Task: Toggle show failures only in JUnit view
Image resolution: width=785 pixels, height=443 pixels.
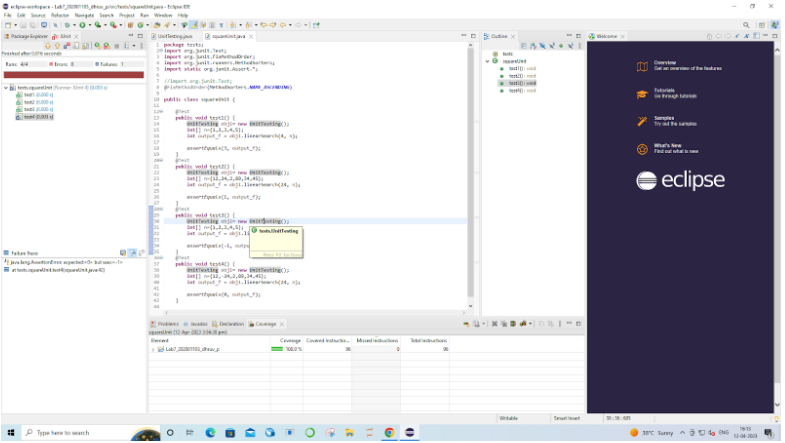Action: (x=67, y=46)
